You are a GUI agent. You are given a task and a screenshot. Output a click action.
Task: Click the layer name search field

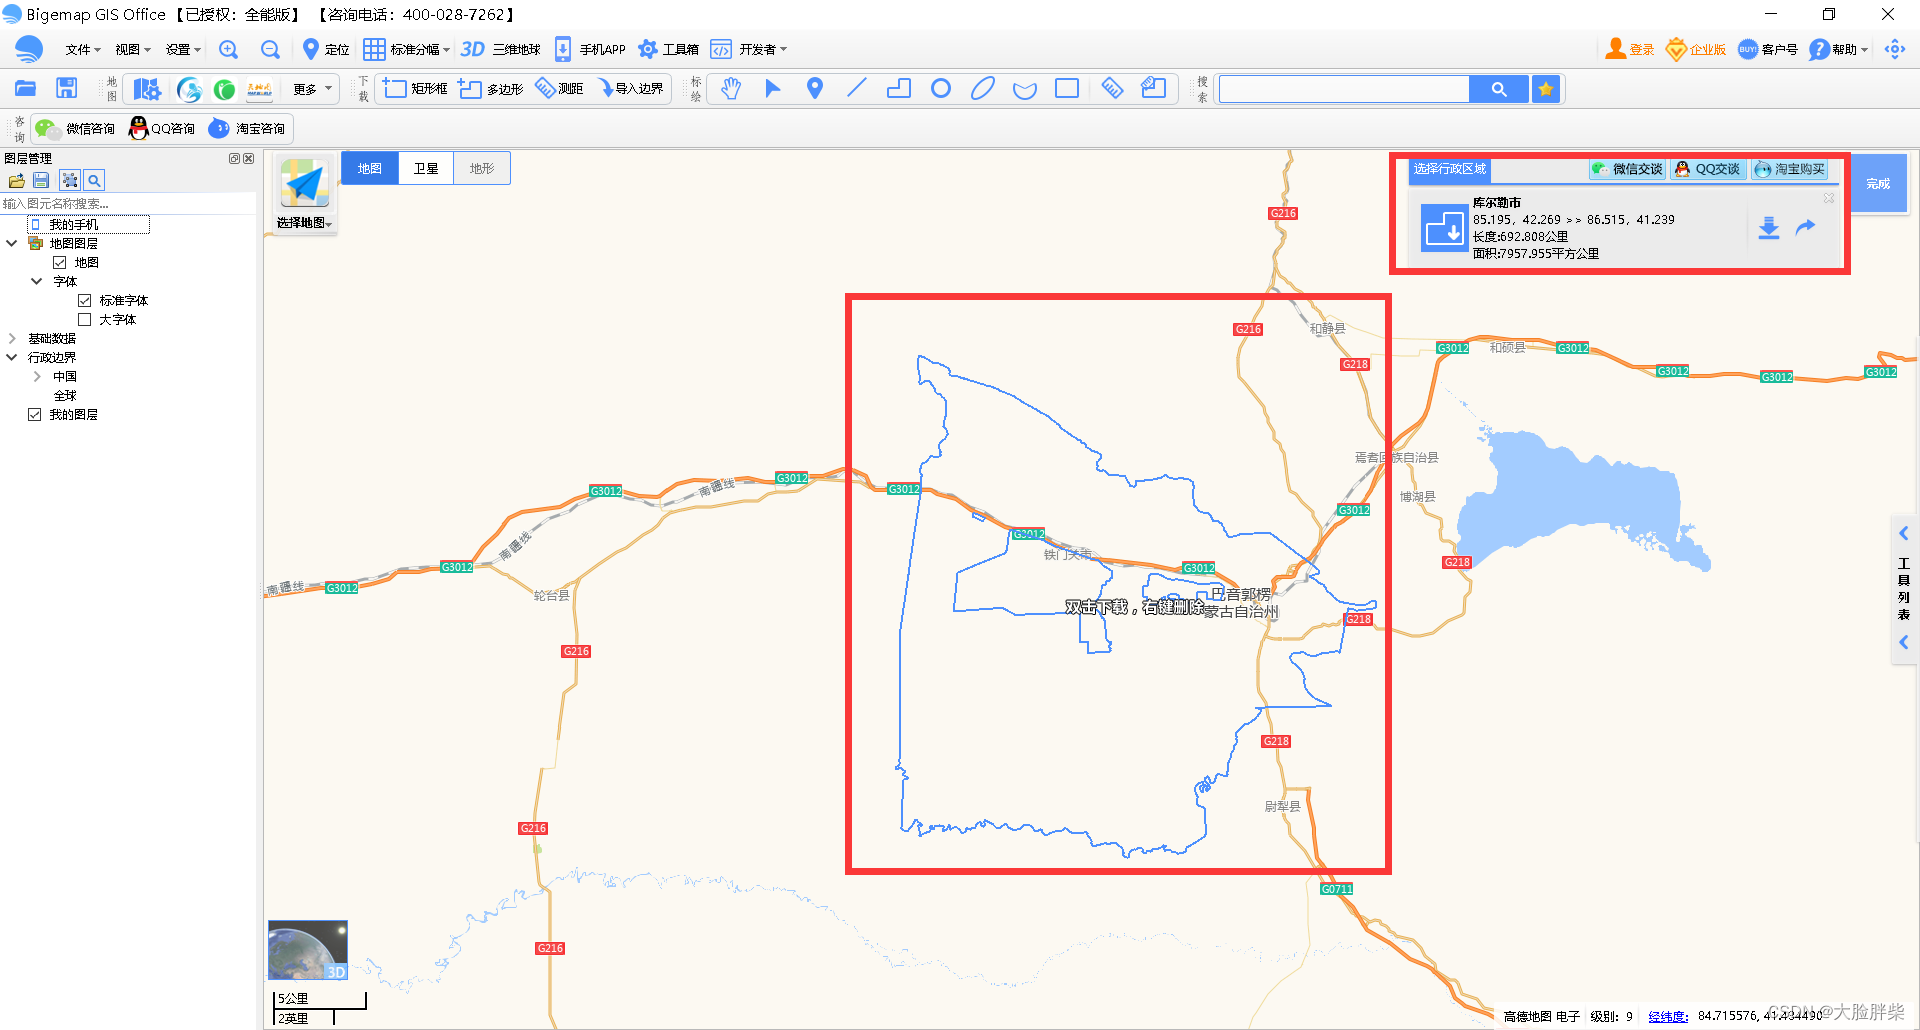click(128, 203)
